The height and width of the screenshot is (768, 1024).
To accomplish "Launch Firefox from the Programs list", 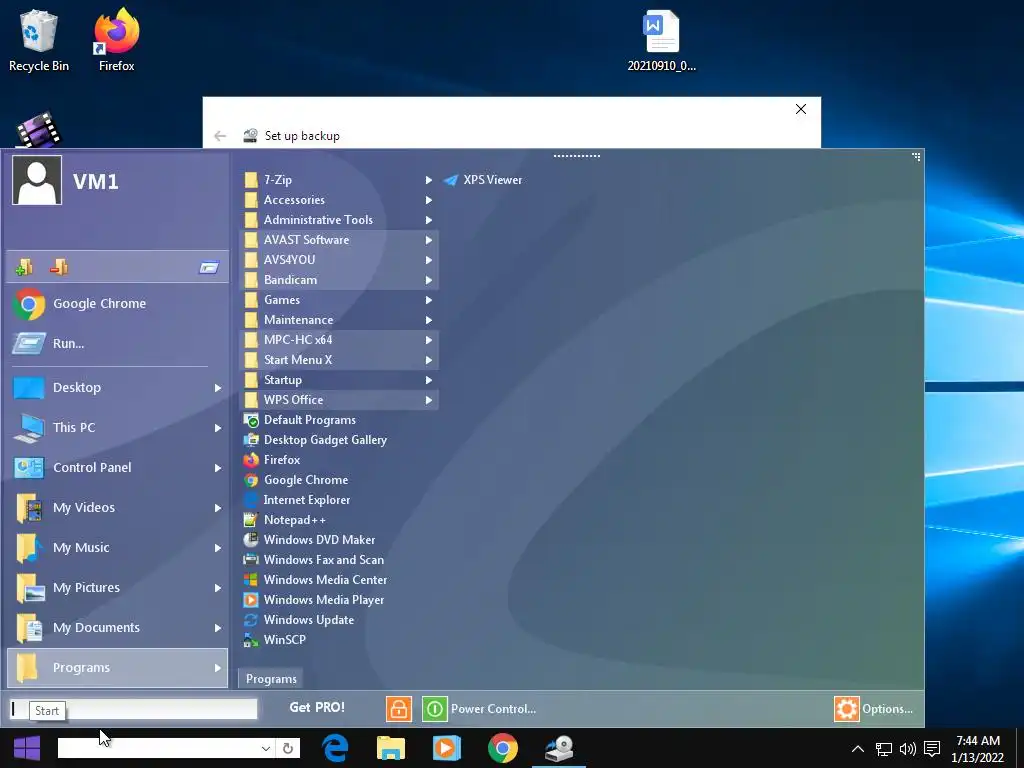I will pyautogui.click(x=272, y=460).
